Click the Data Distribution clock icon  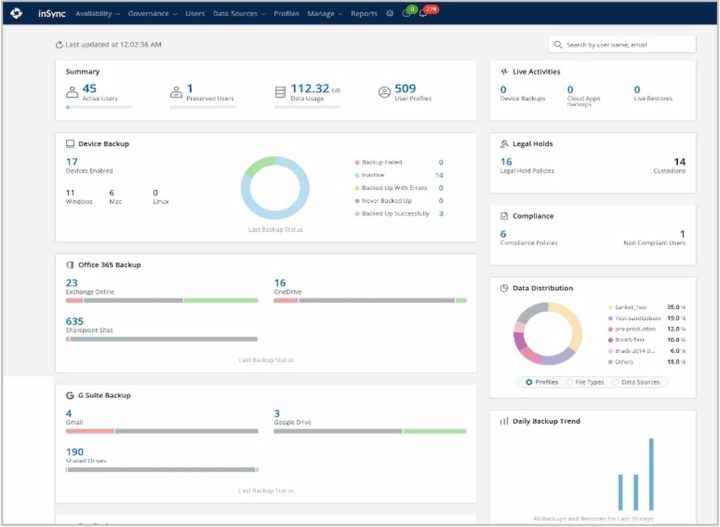click(504, 288)
